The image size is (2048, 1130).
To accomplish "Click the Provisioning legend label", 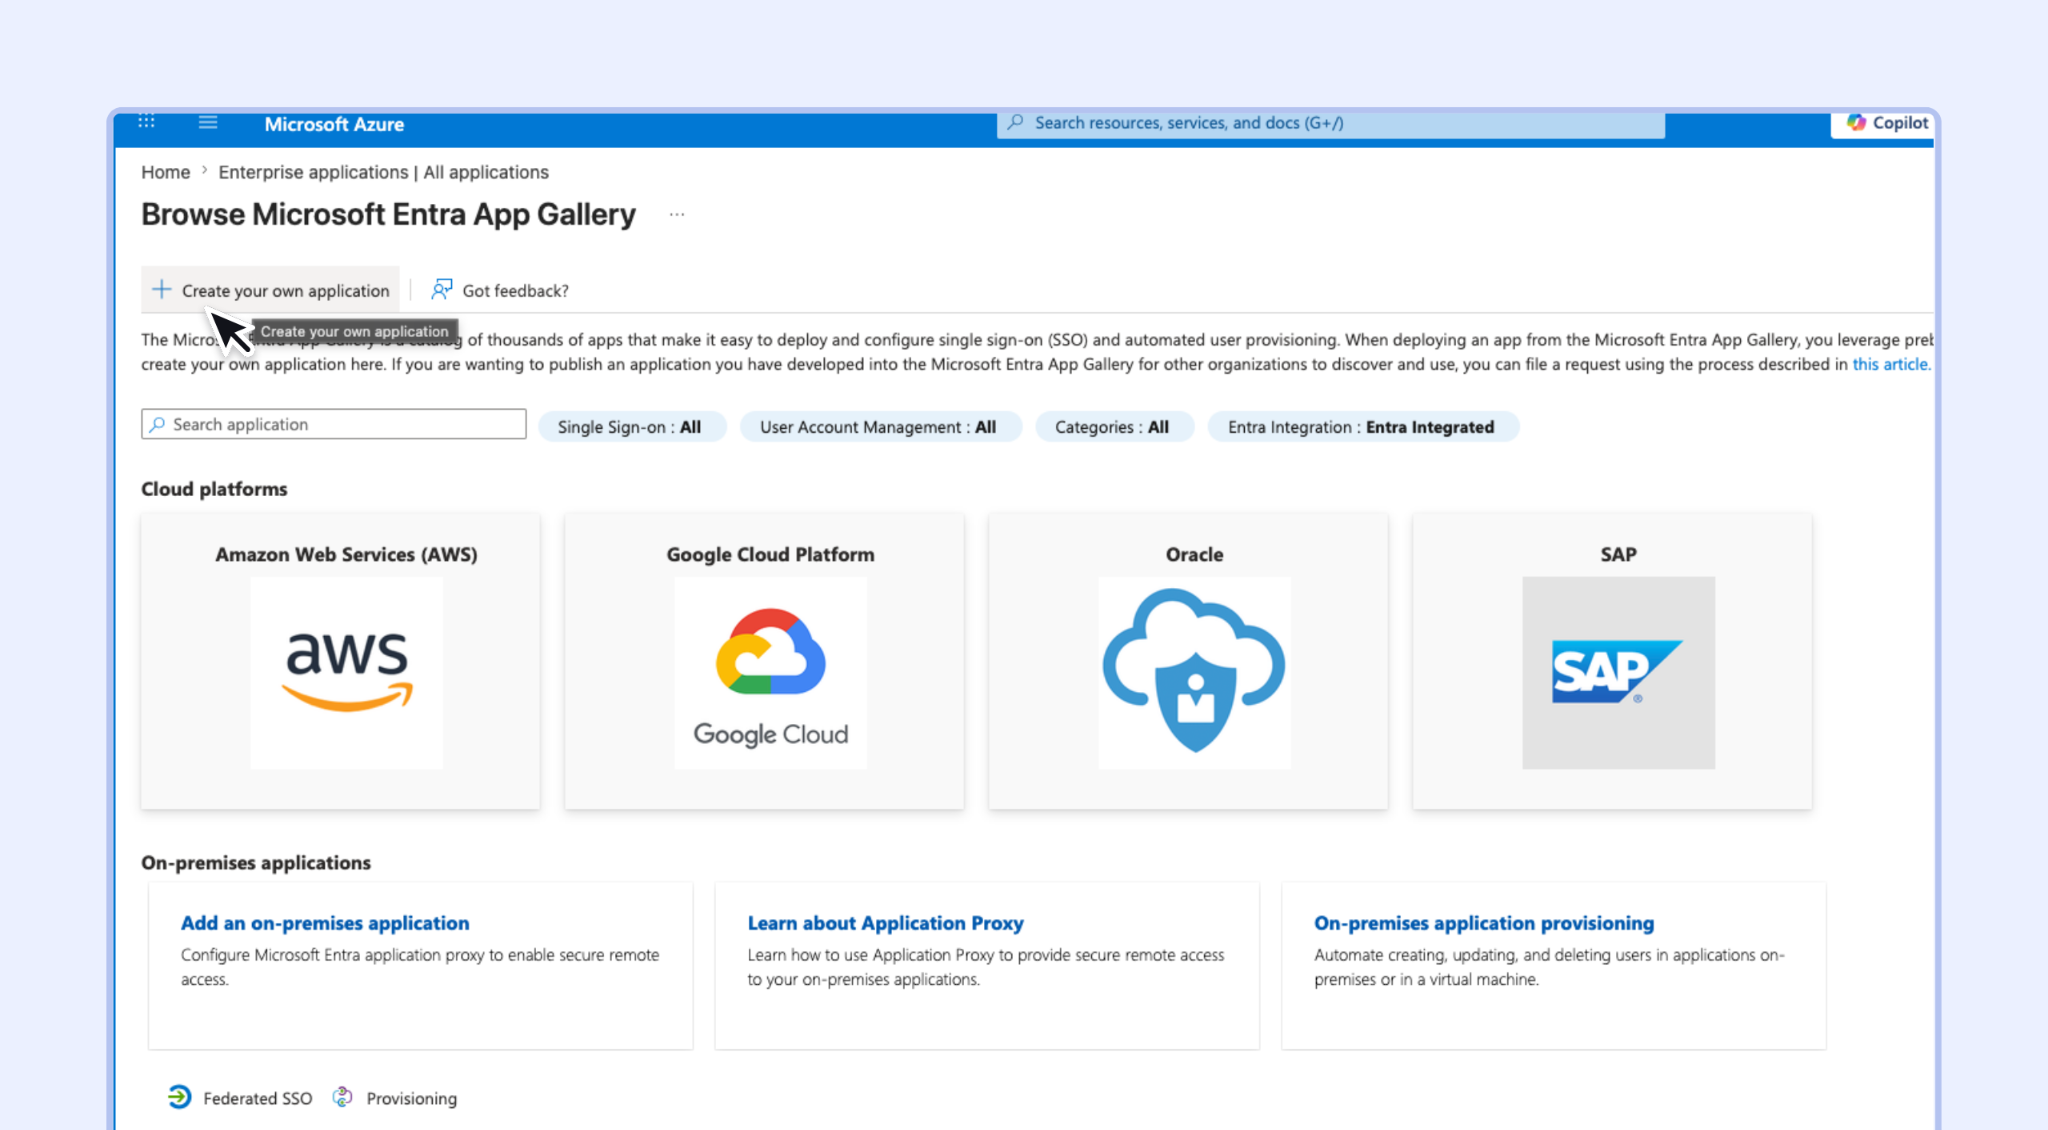I will tap(412, 1098).
